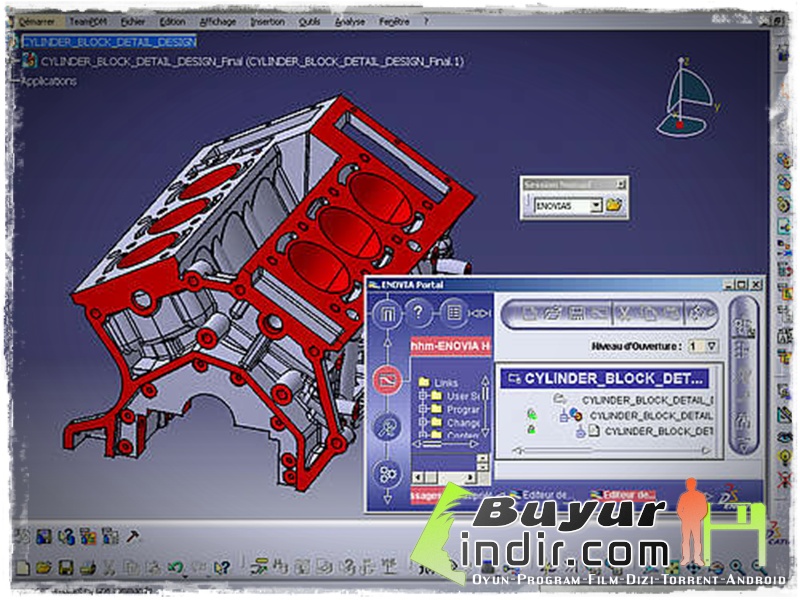Click the ENOVIA help question mark icon
This screenshot has width=800, height=600.
click(x=416, y=310)
